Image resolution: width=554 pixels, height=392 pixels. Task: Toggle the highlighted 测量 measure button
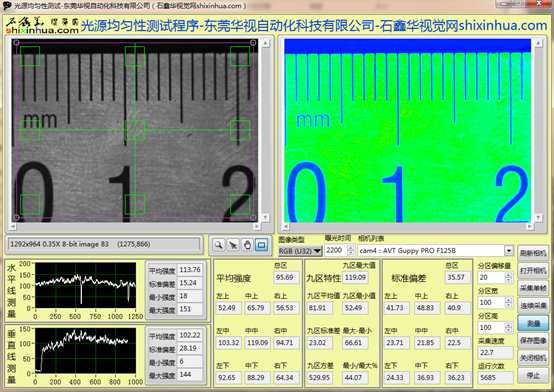tap(533, 323)
